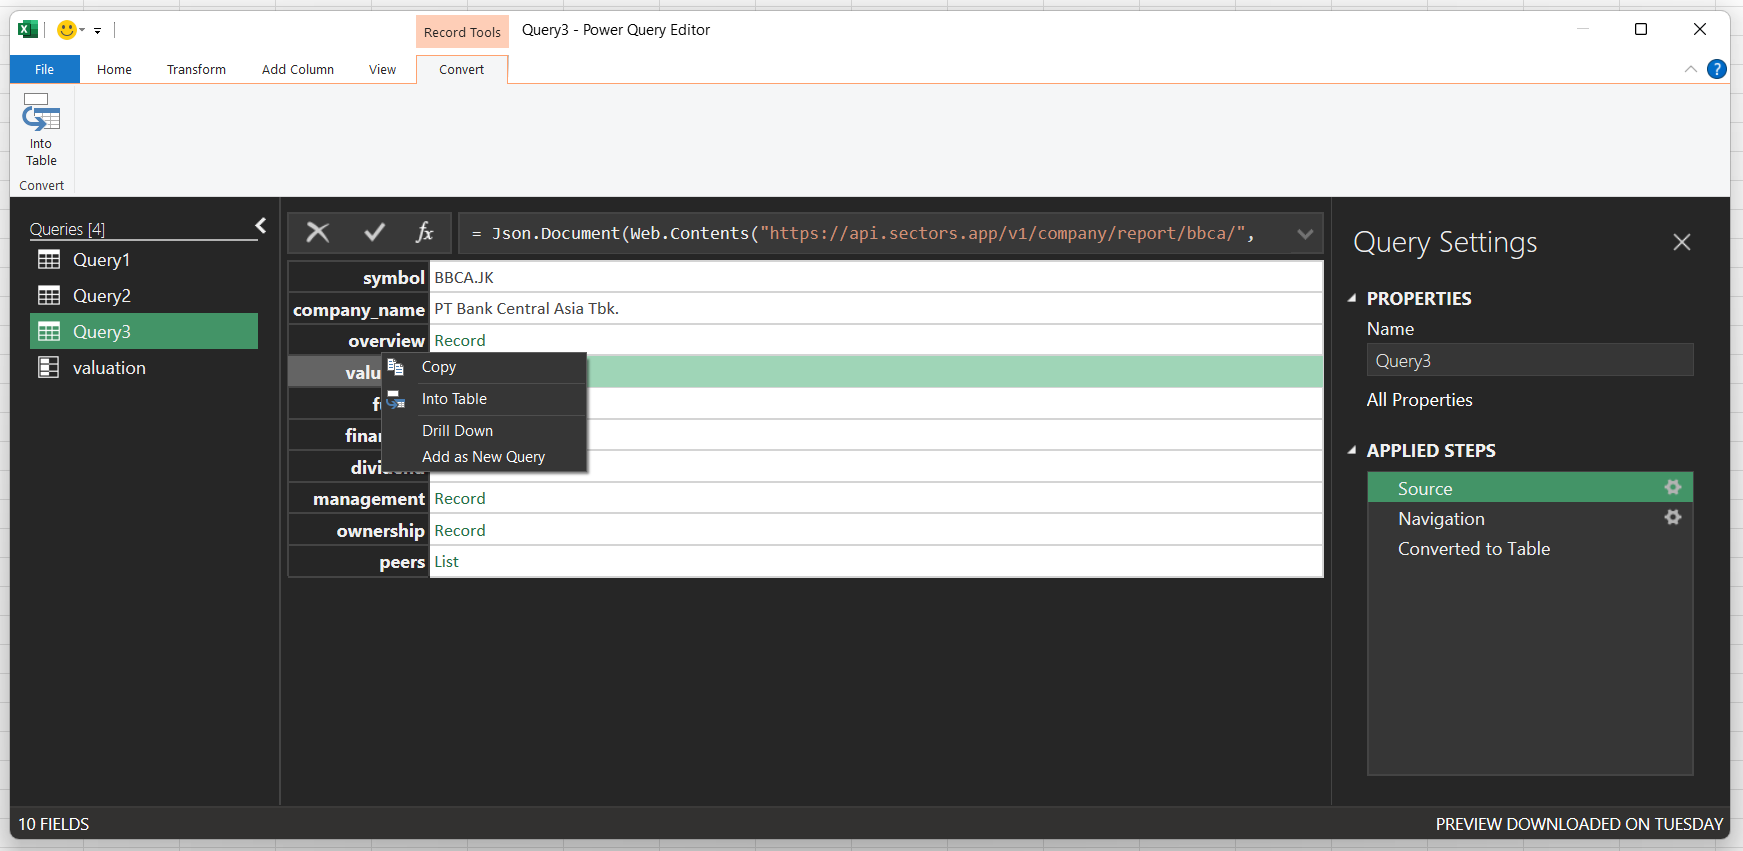Open Navigation step settings gear
The image size is (1743, 851).
[1672, 517]
